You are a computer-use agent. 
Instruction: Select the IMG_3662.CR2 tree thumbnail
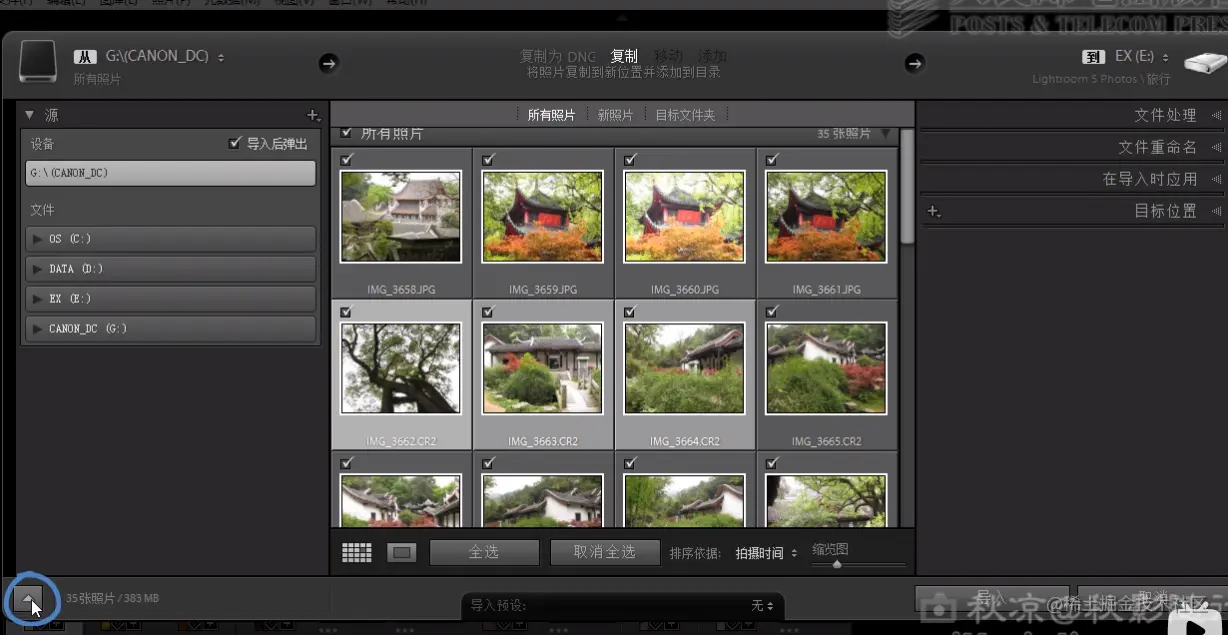point(400,368)
